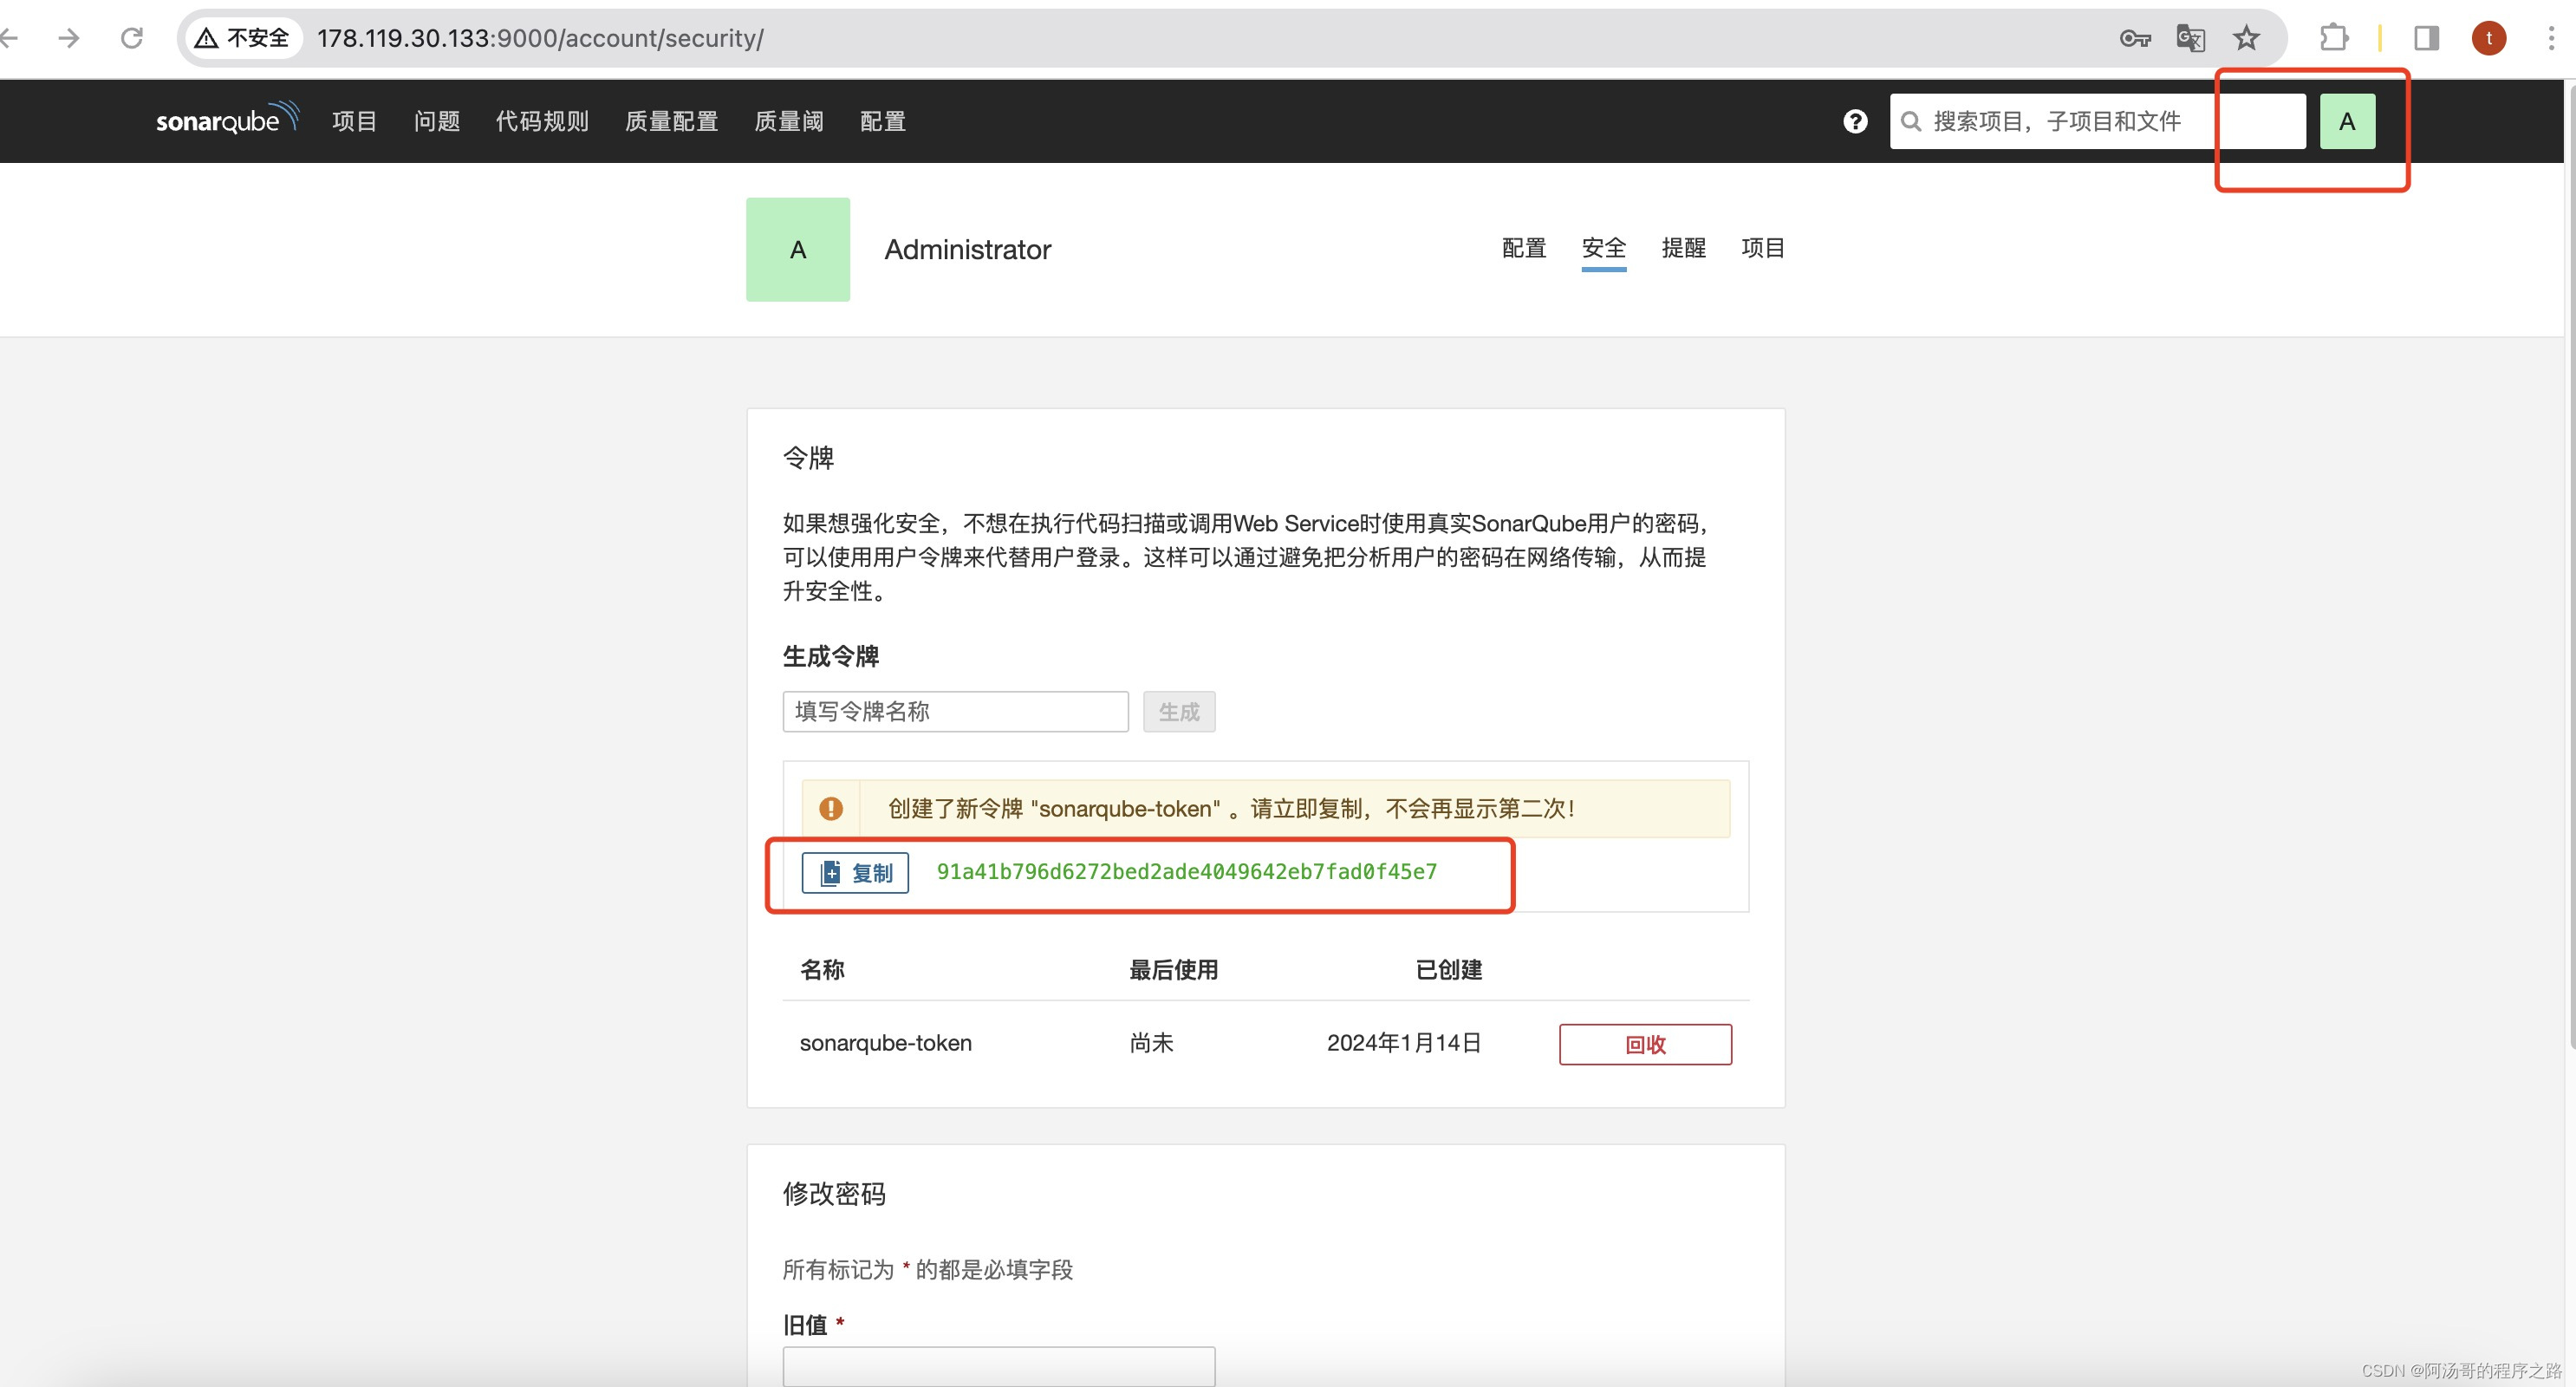2576x1387 pixels.
Task: Click the old password 旧值 field
Action: (x=999, y=1366)
